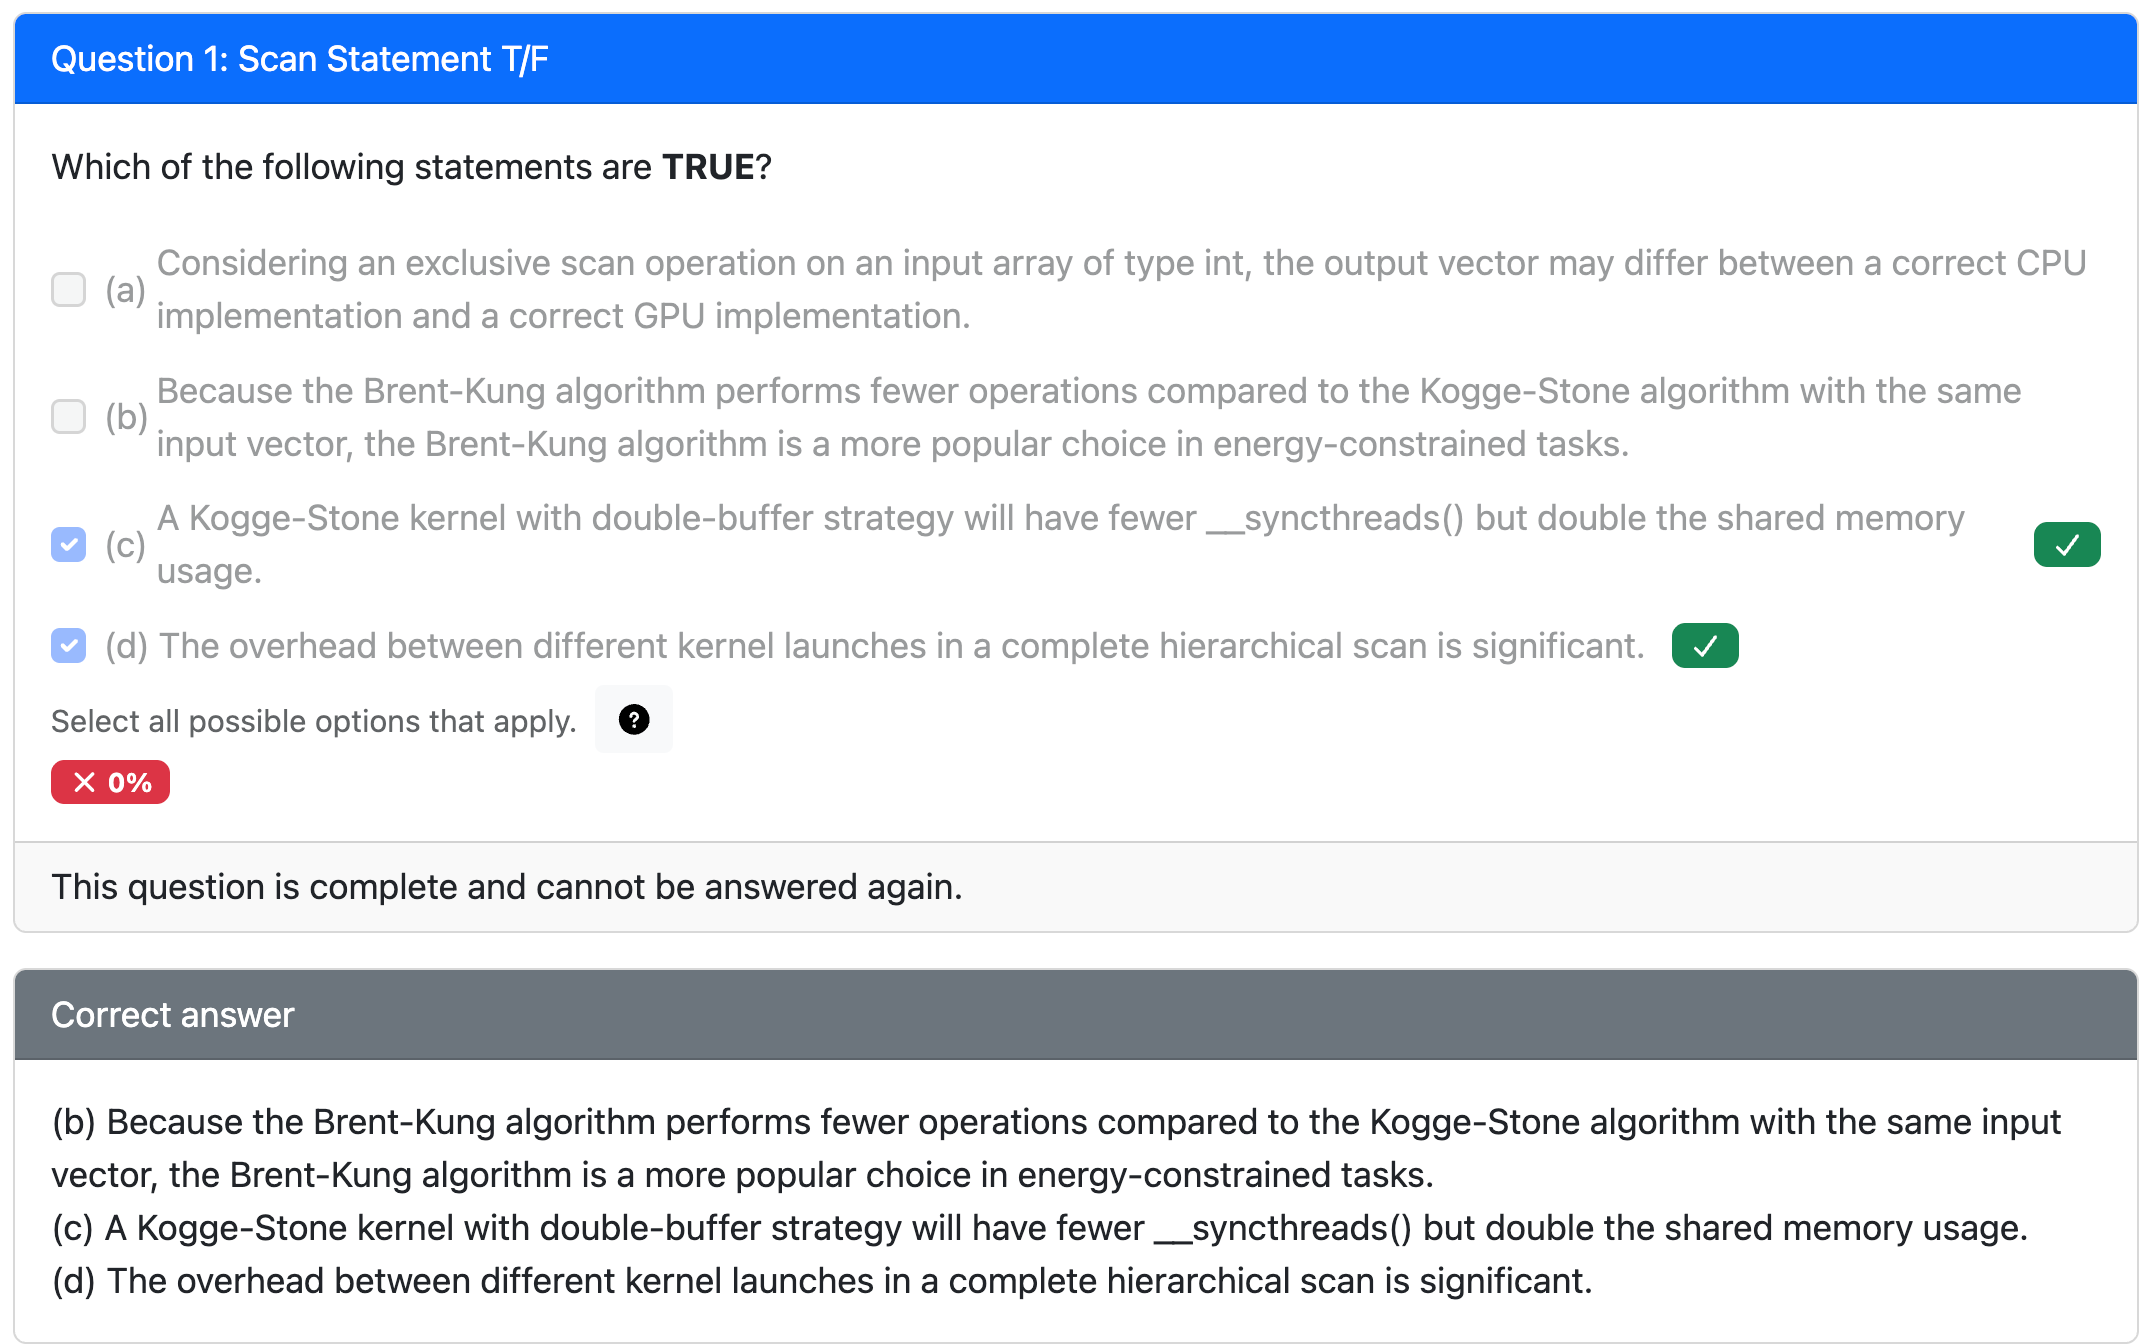This screenshot has width=2152, height=1344.
Task: Click the gray "Correct answer" panel header
Action: [173, 1015]
